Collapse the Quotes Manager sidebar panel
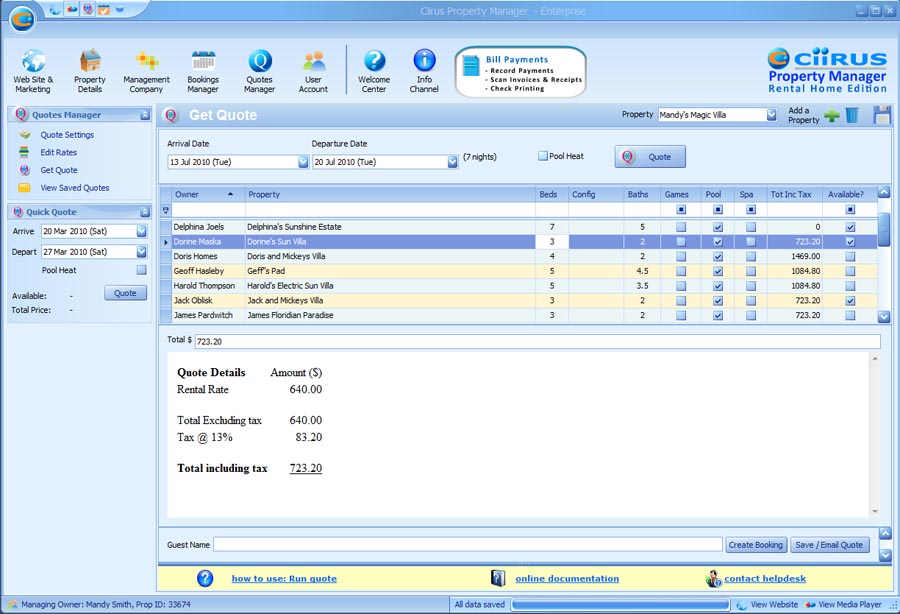This screenshot has width=900, height=614. pyautogui.click(x=145, y=115)
